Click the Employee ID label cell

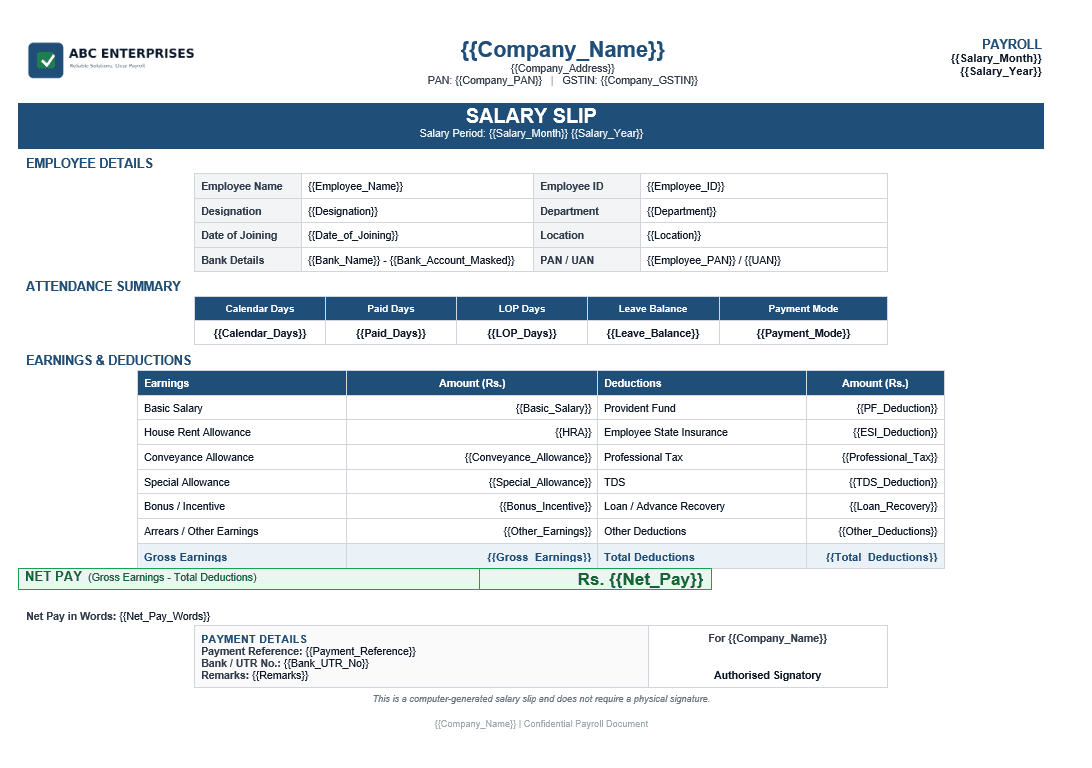587,186
